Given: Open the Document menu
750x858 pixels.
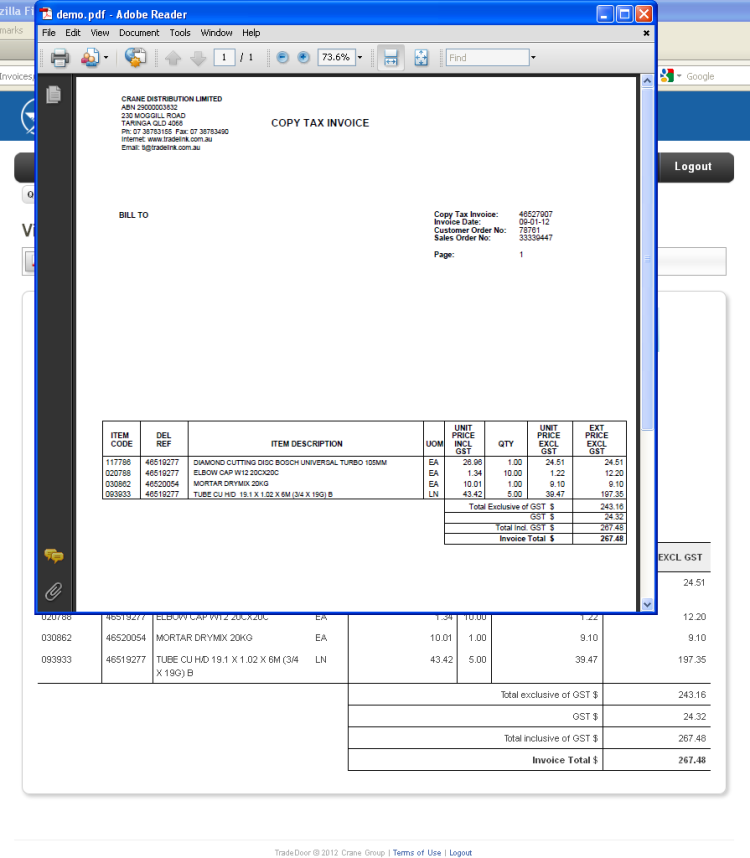Looking at the screenshot, I should 139,33.
